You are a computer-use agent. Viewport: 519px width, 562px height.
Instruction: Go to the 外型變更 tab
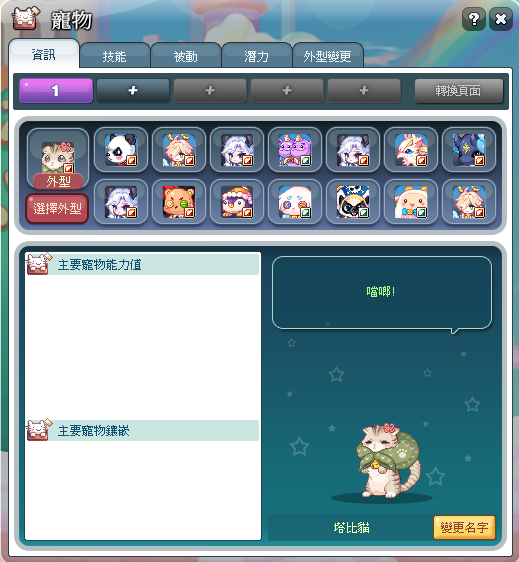pyautogui.click(x=328, y=56)
